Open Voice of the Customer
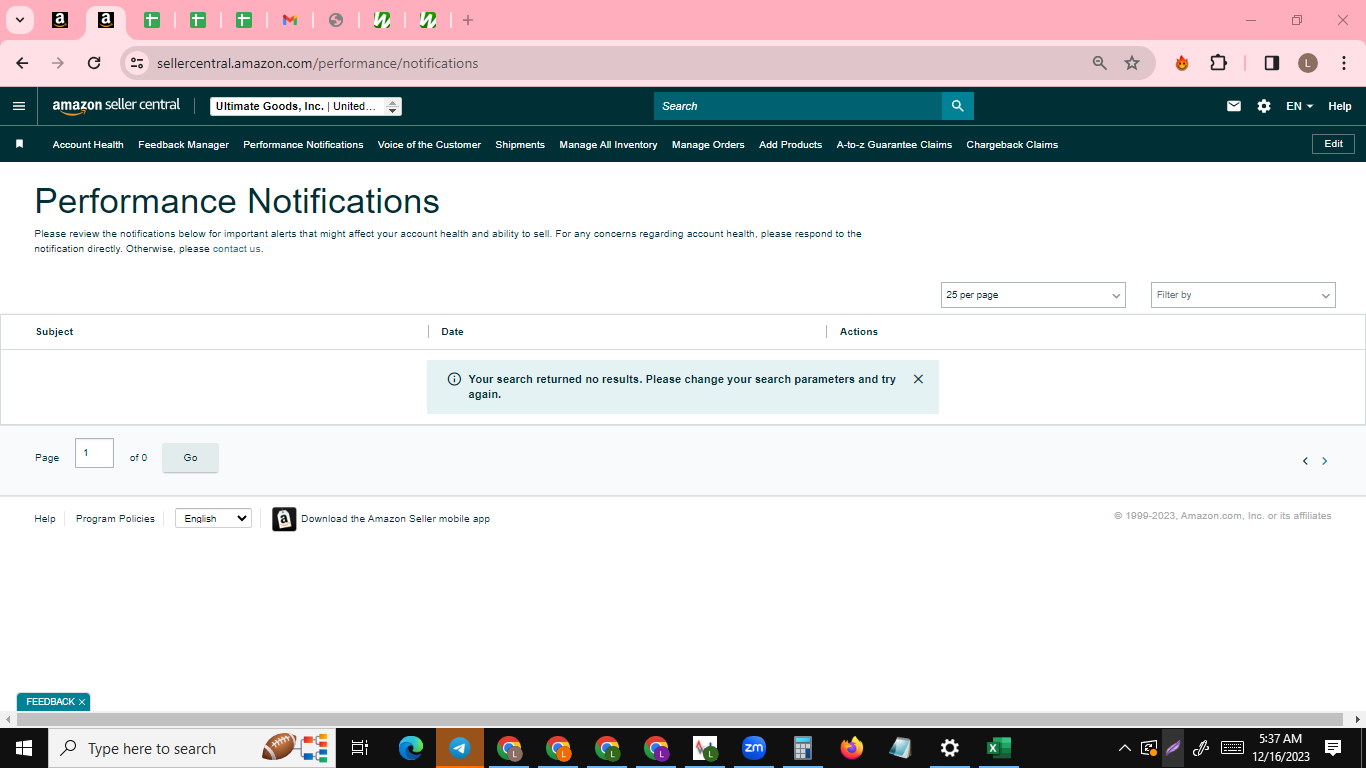The width and height of the screenshot is (1366, 768). pyautogui.click(x=429, y=144)
